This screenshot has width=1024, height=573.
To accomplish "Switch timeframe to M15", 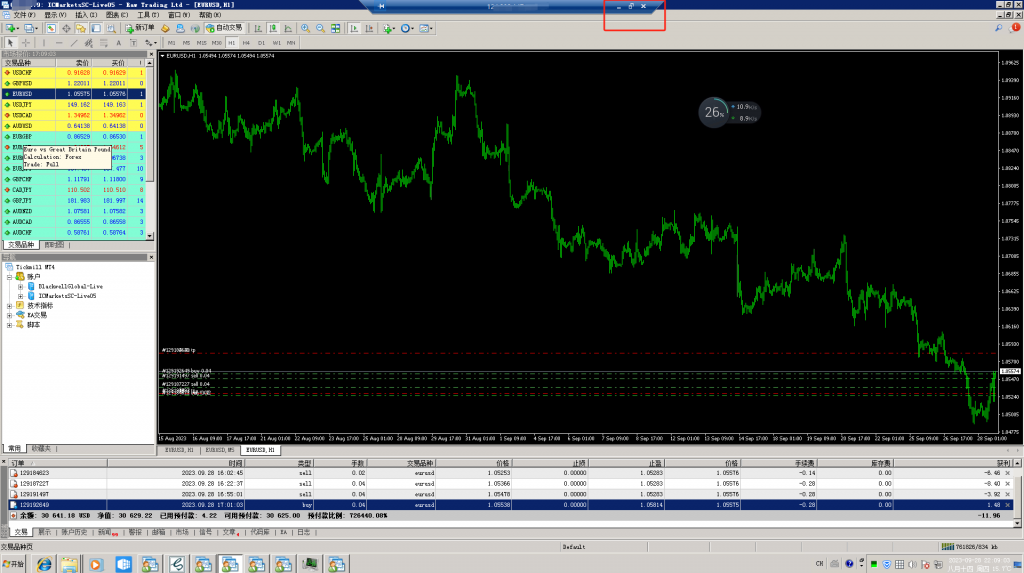I will (x=201, y=42).
